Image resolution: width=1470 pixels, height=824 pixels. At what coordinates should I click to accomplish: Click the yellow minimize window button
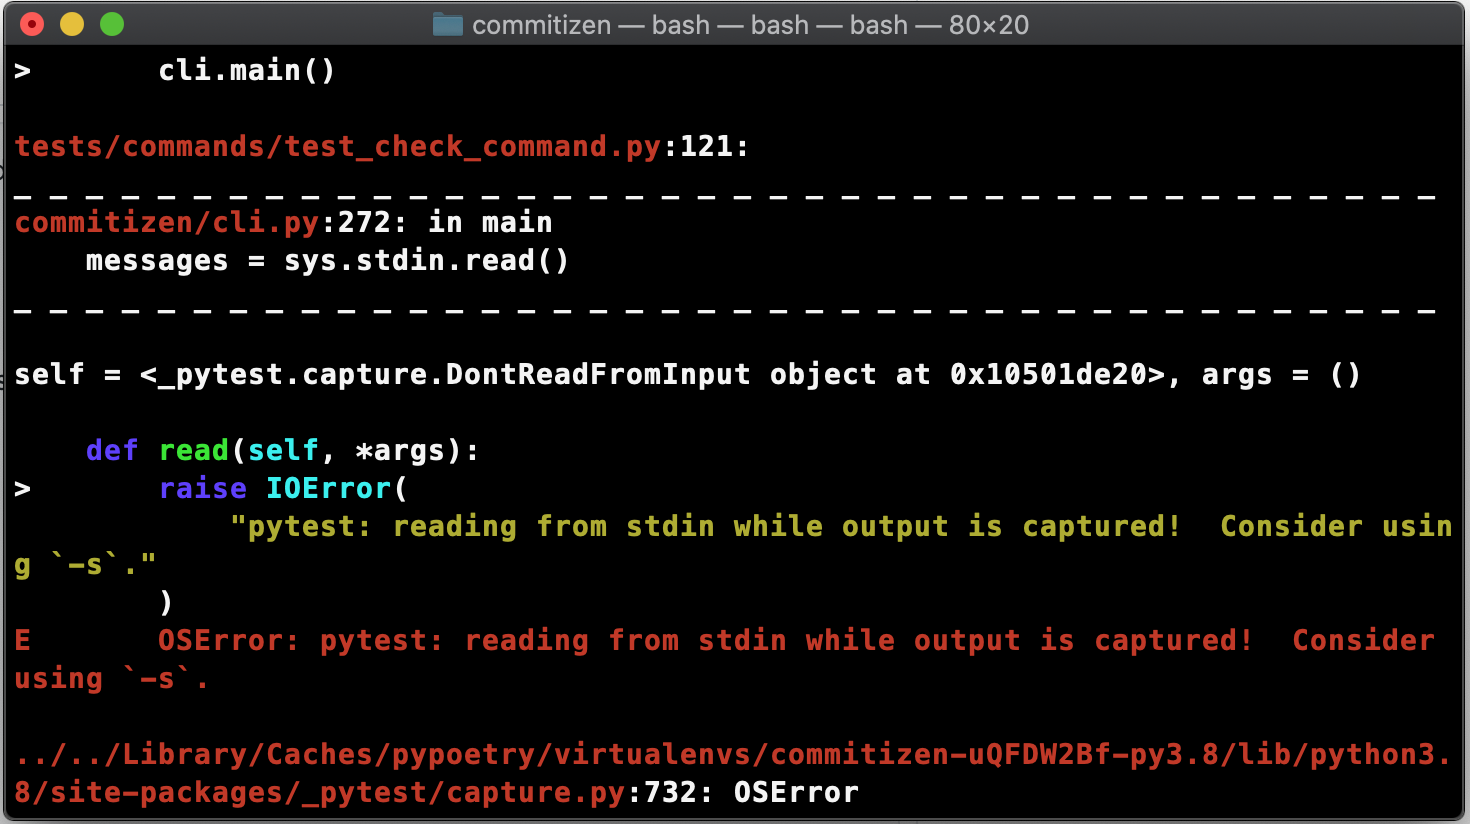tap(72, 24)
